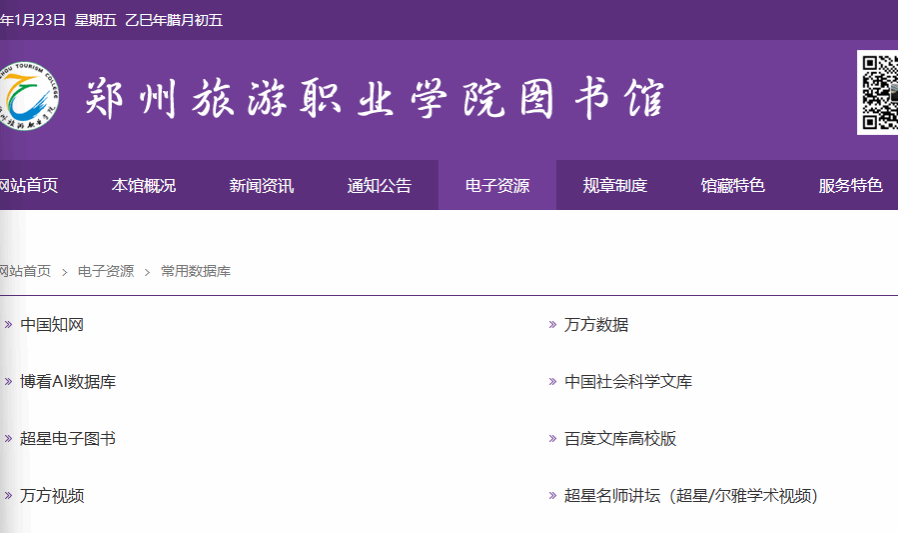The image size is (898, 533).
Task: Open the 中国知网 database link
Action: [52, 325]
